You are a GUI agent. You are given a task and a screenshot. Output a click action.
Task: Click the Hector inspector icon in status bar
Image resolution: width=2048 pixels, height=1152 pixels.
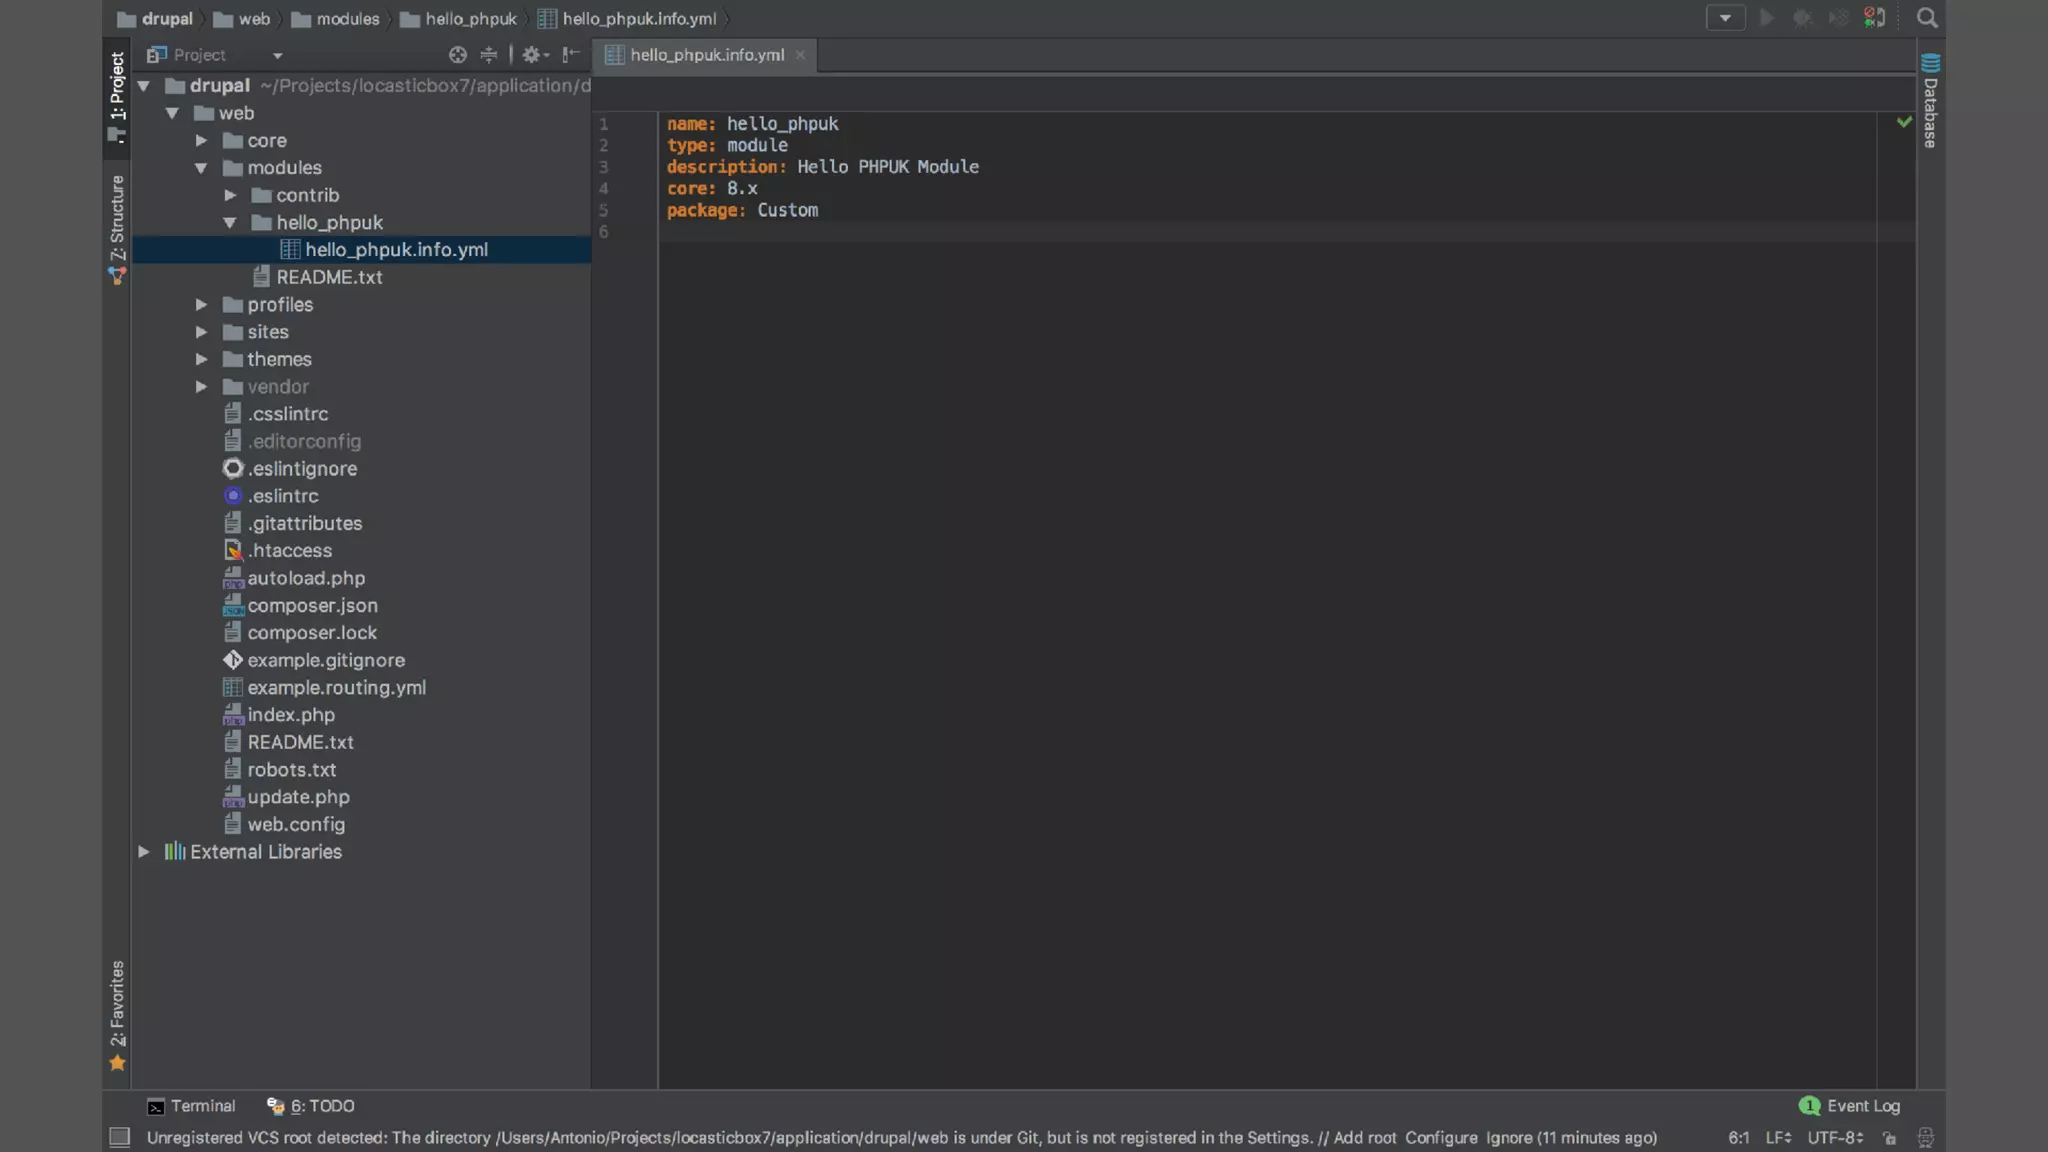(1925, 1138)
